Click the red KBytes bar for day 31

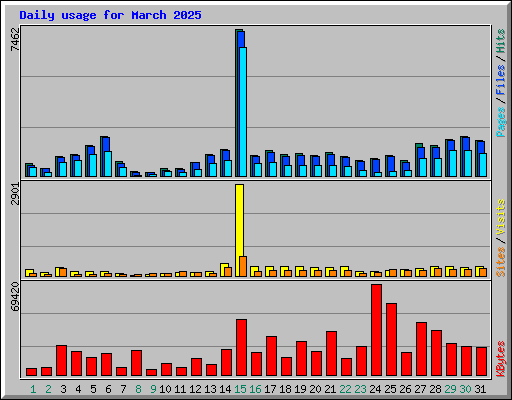point(481,362)
